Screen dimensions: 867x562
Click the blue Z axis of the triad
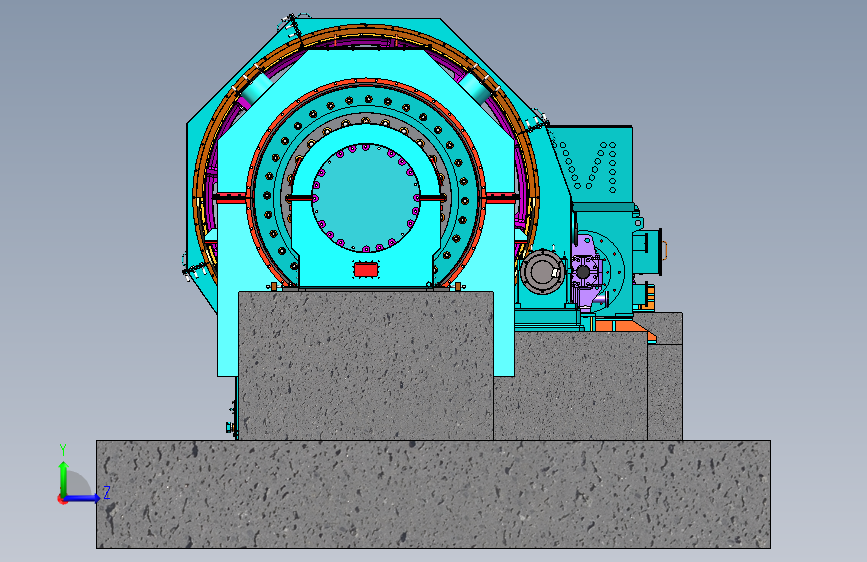tap(83, 498)
